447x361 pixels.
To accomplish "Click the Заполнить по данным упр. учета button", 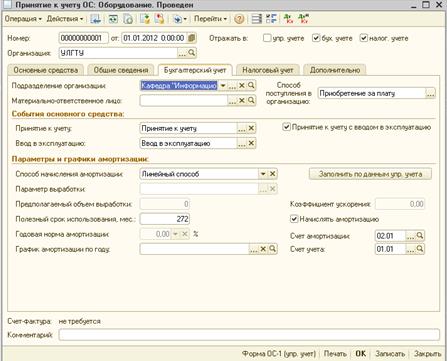I will point(370,174).
